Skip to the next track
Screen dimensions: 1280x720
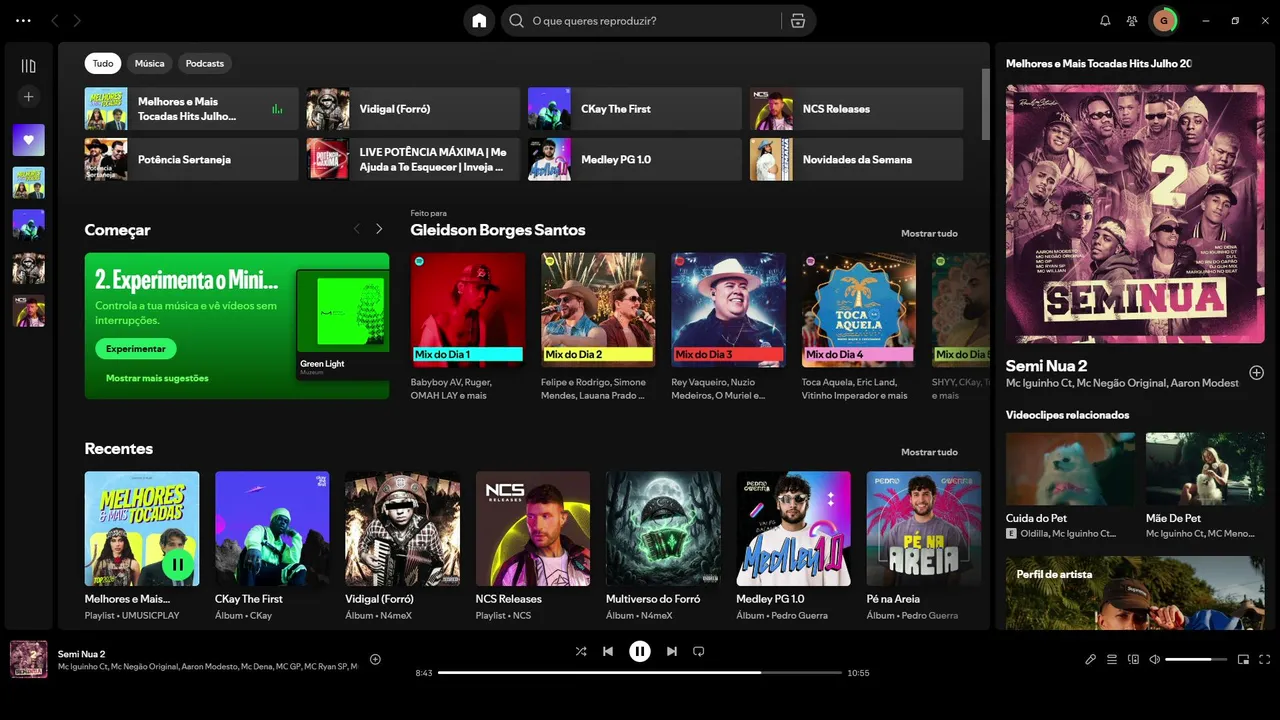pyautogui.click(x=672, y=651)
